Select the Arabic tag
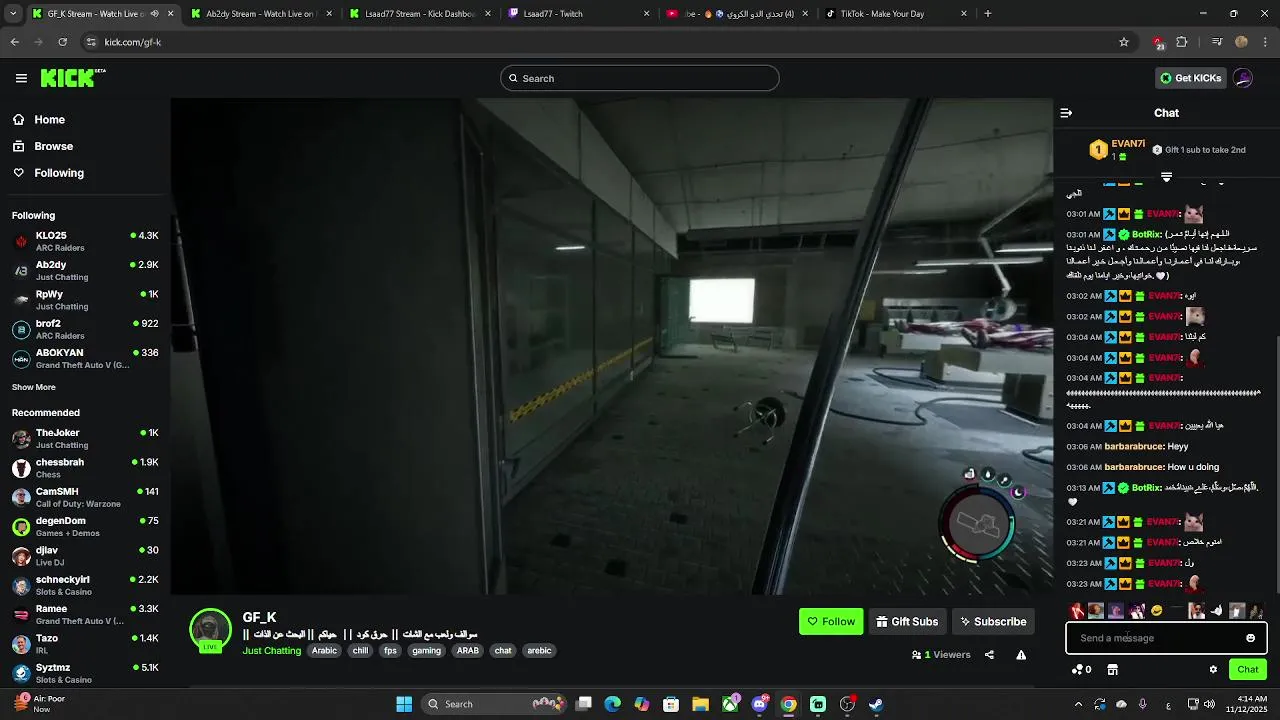 click(324, 650)
